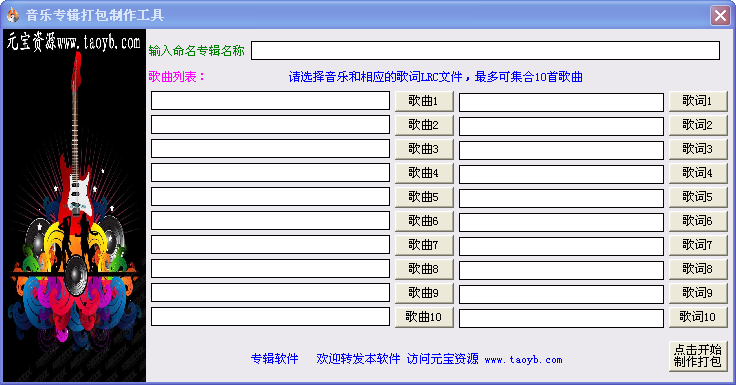Click the lyrics field beside 歌词4
Image resolution: width=736 pixels, height=385 pixels.
[x=561, y=174]
